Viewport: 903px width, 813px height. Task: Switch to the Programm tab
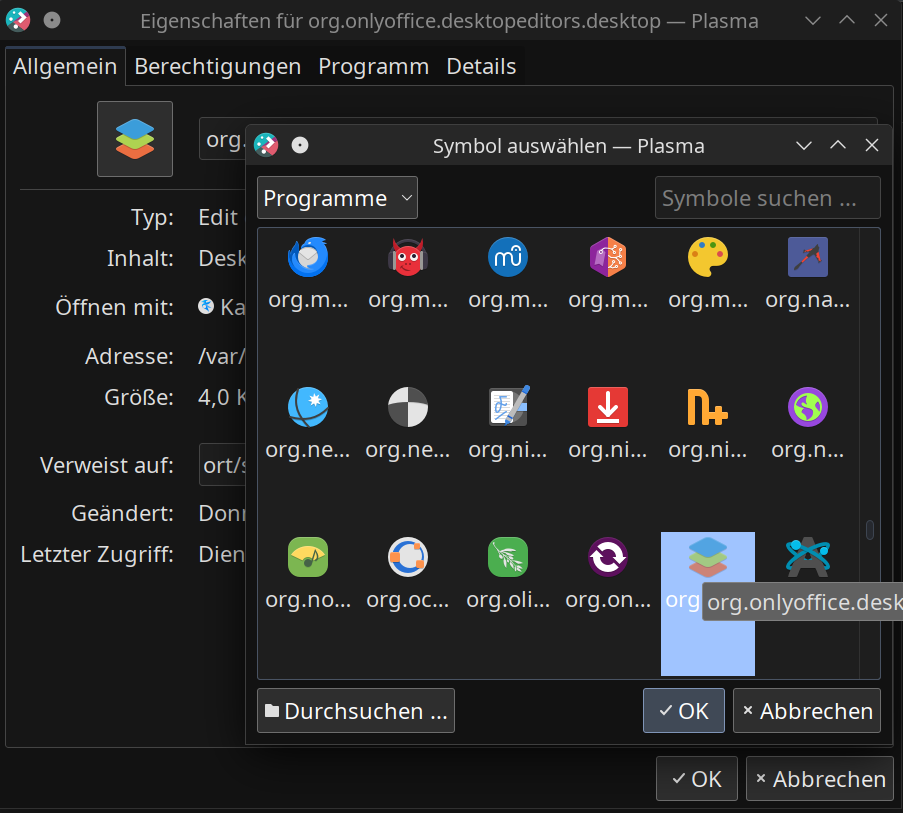click(x=374, y=66)
